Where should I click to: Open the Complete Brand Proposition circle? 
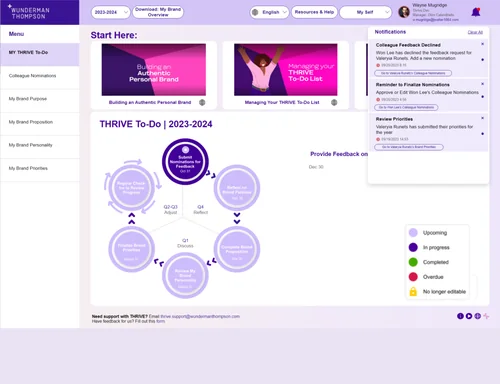click(237, 249)
